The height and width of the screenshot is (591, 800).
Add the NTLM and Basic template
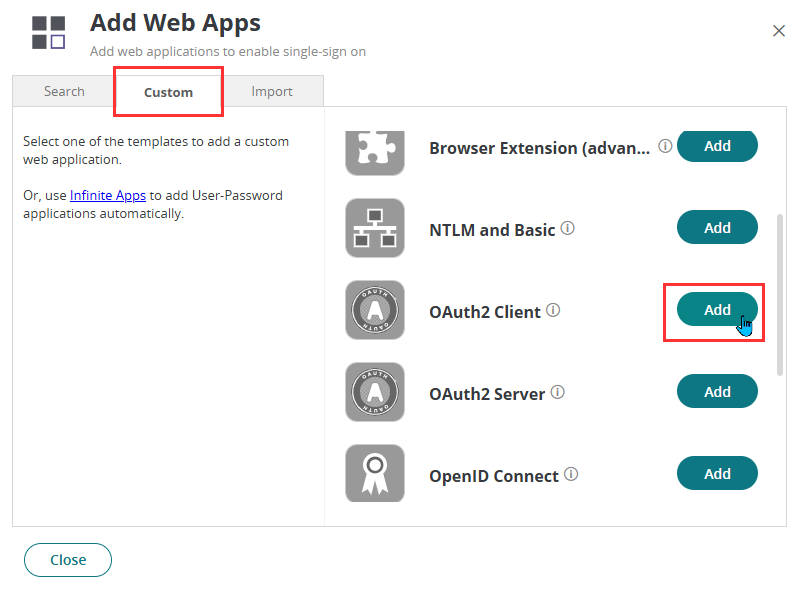[x=717, y=227]
